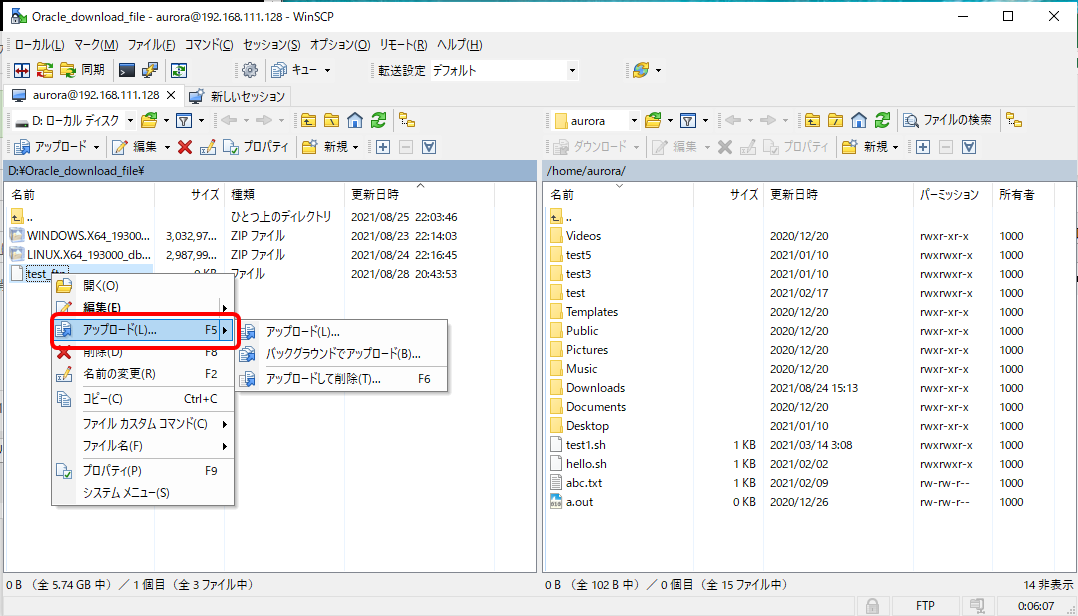
Task: Go to local root directory icon
Action: coord(331,121)
